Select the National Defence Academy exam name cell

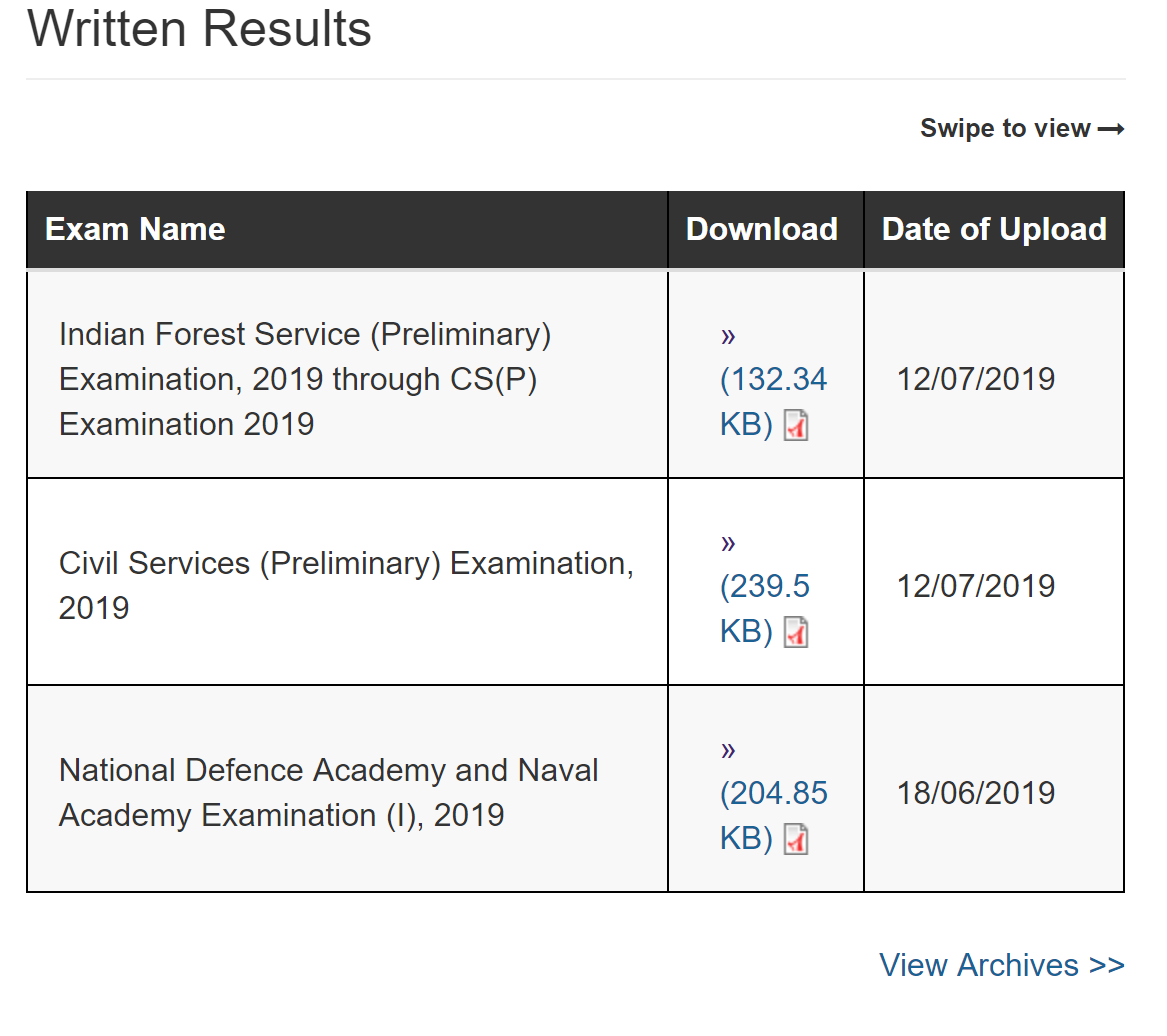tap(328, 793)
